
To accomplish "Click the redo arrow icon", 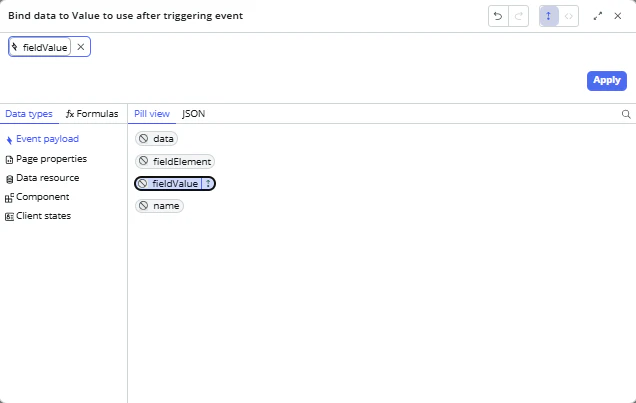I will click(x=518, y=16).
